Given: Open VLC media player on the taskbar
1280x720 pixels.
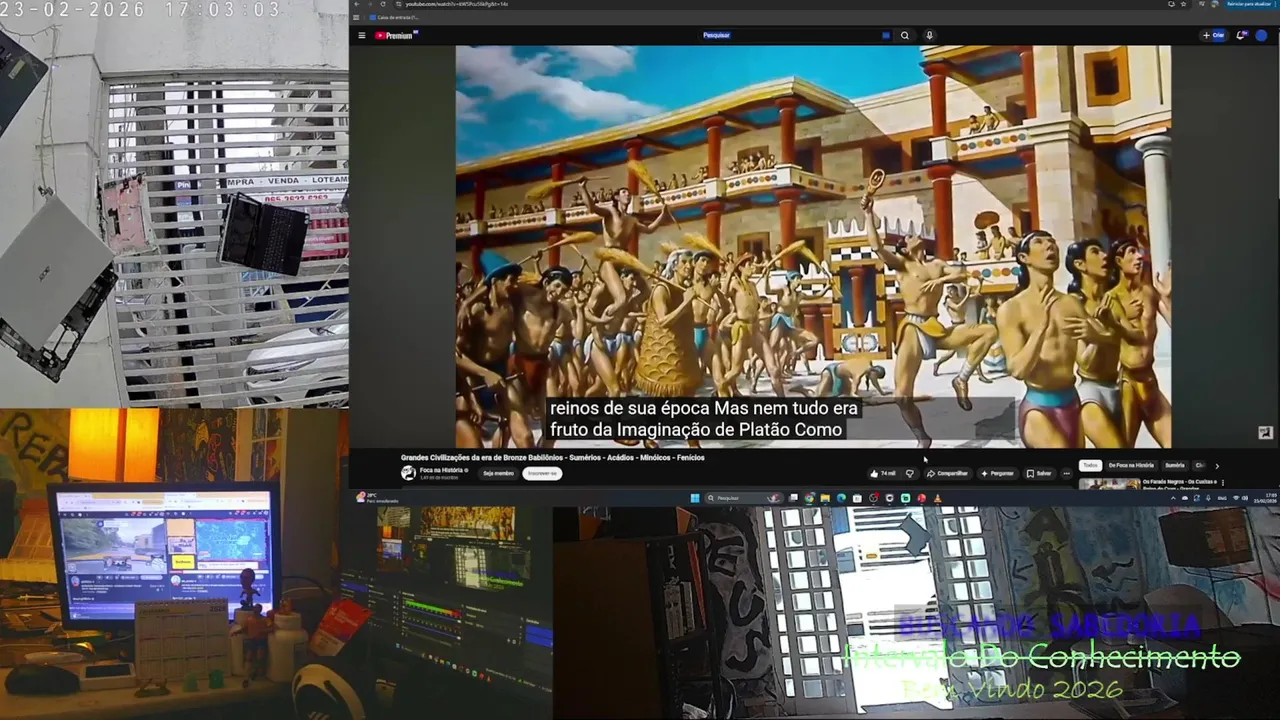Looking at the screenshot, I should pyautogui.click(x=937, y=498).
